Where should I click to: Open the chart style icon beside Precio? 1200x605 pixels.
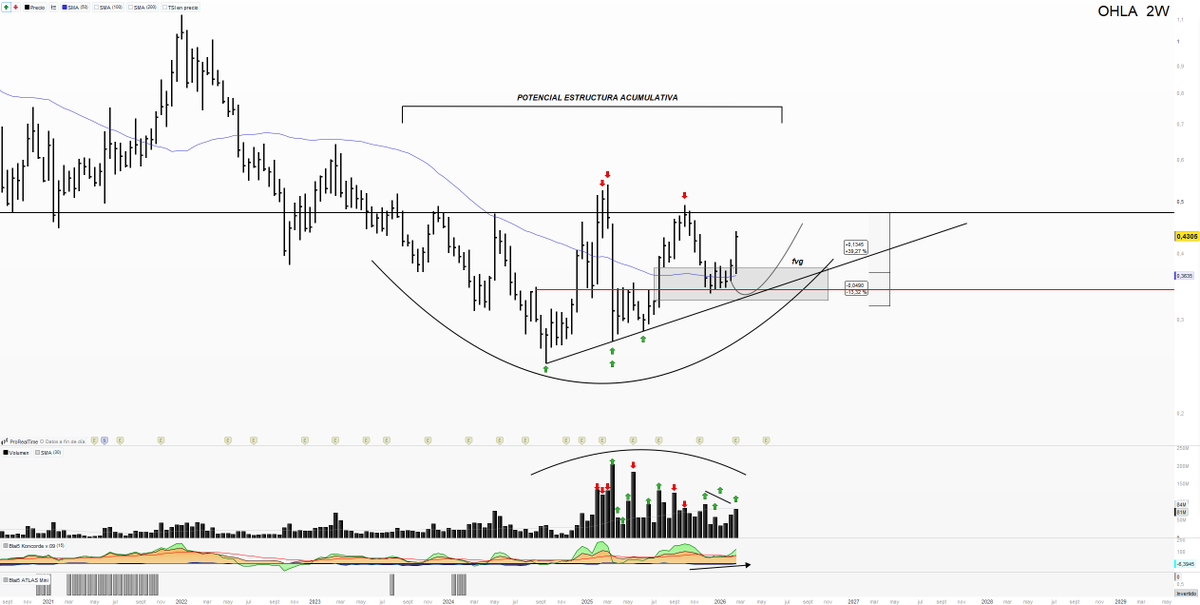pyautogui.click(x=53, y=7)
